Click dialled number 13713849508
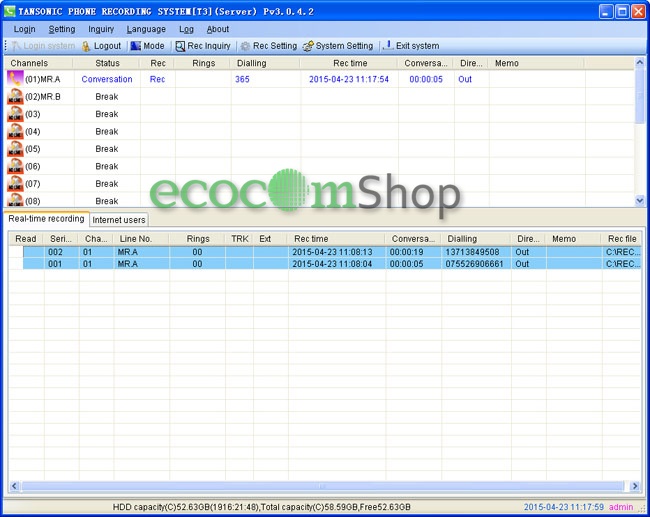The width and height of the screenshot is (650, 517). [x=472, y=252]
